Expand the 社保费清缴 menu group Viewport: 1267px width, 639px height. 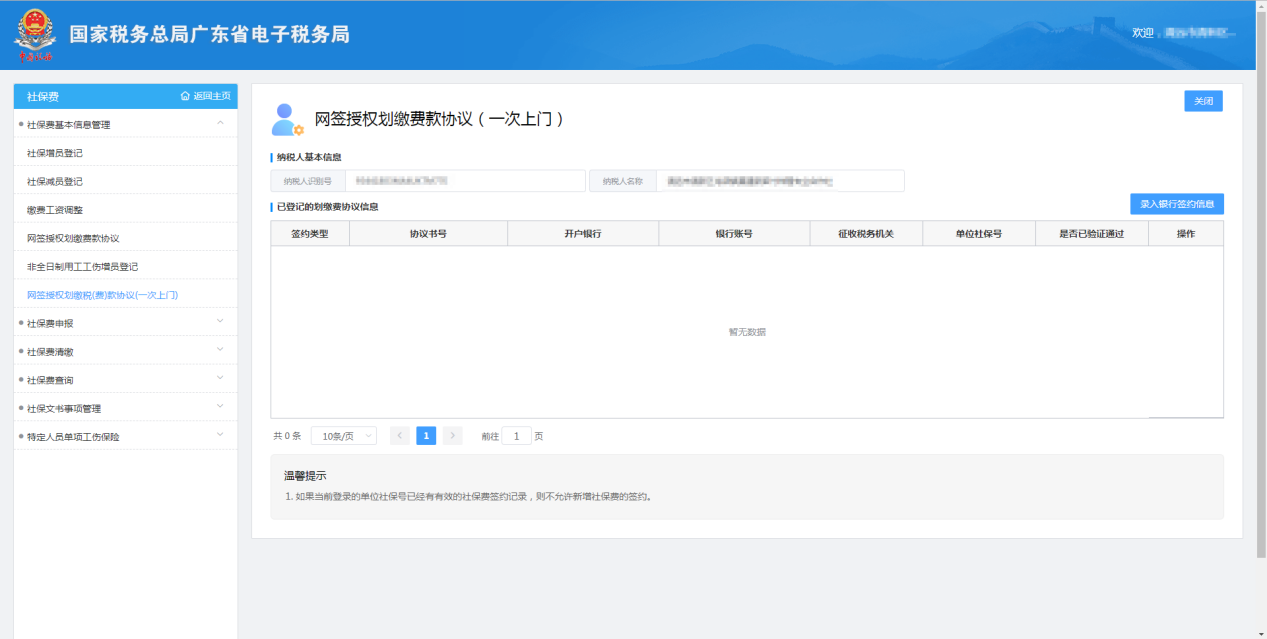point(220,351)
